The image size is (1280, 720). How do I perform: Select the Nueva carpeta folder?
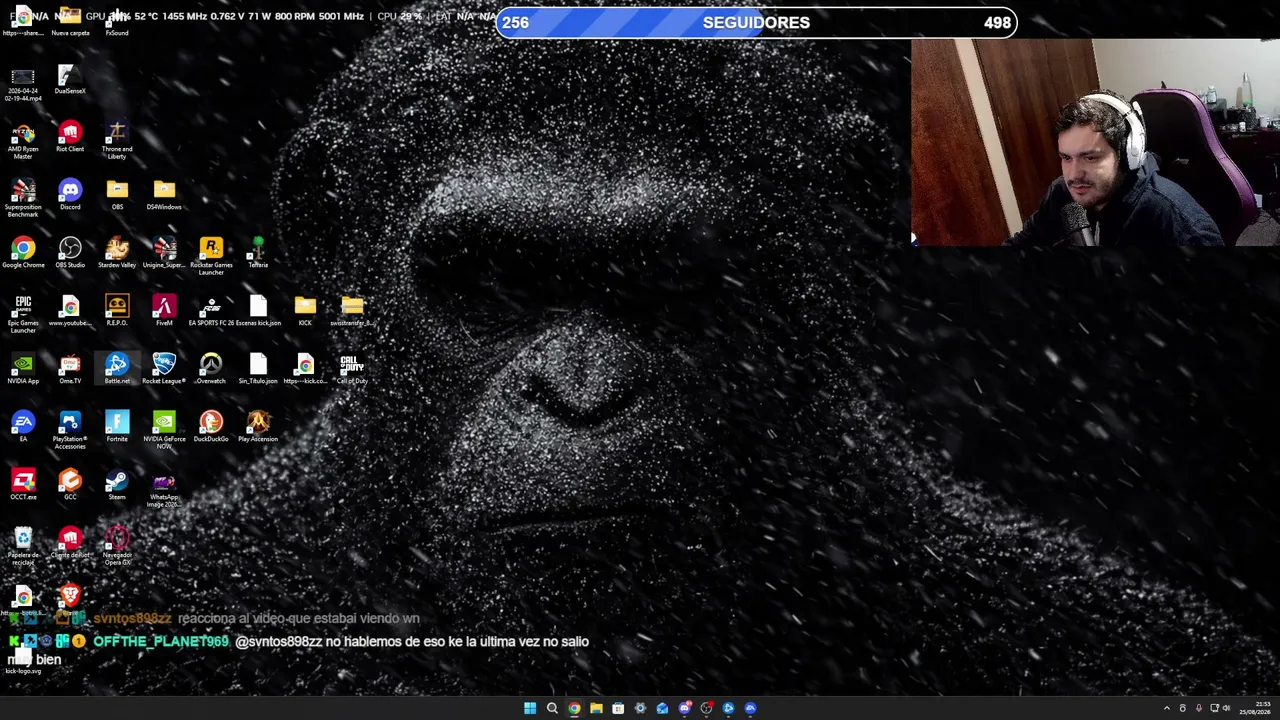(70, 22)
